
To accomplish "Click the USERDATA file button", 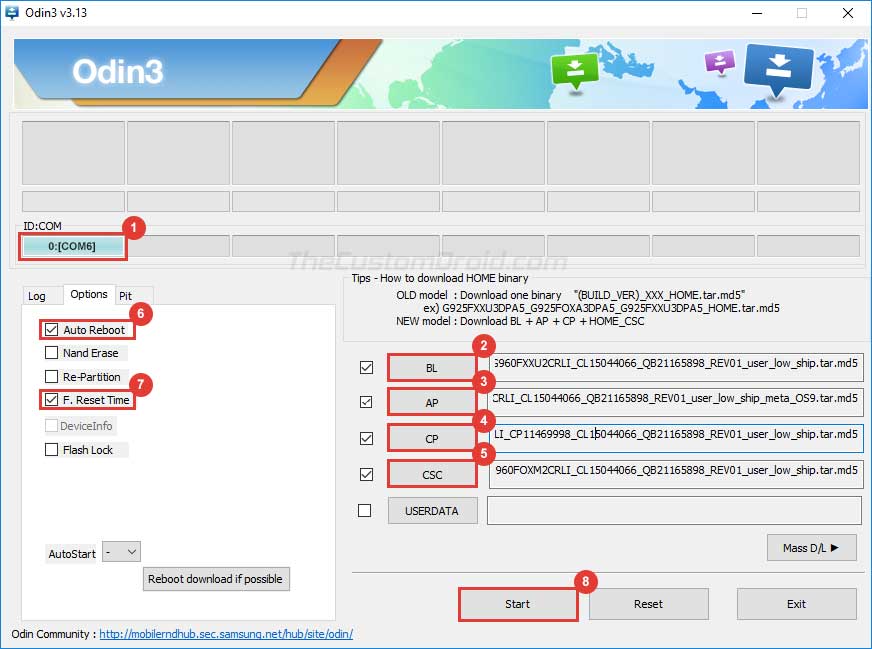I will pos(432,511).
